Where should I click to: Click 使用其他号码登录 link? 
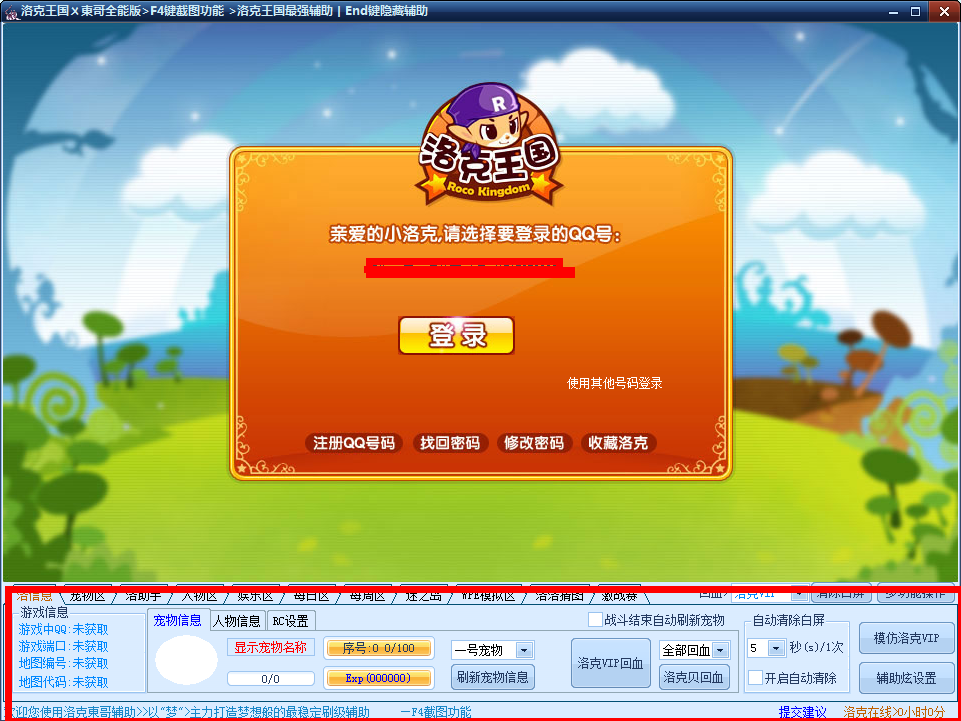615,383
